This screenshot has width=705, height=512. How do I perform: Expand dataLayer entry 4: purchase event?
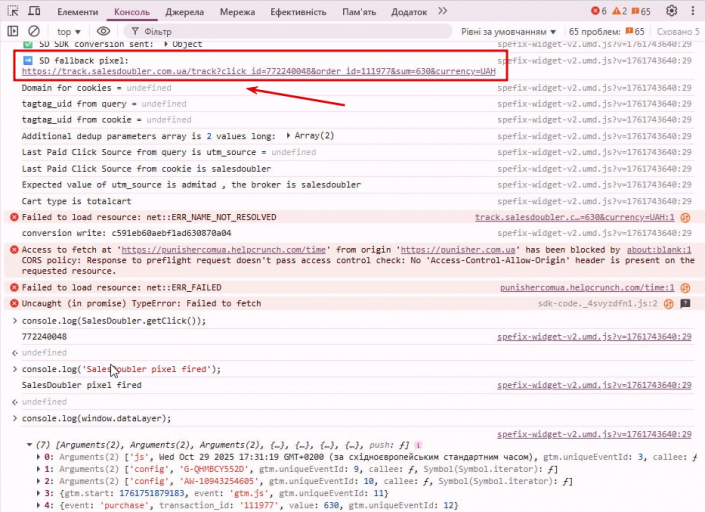[x=38, y=506]
